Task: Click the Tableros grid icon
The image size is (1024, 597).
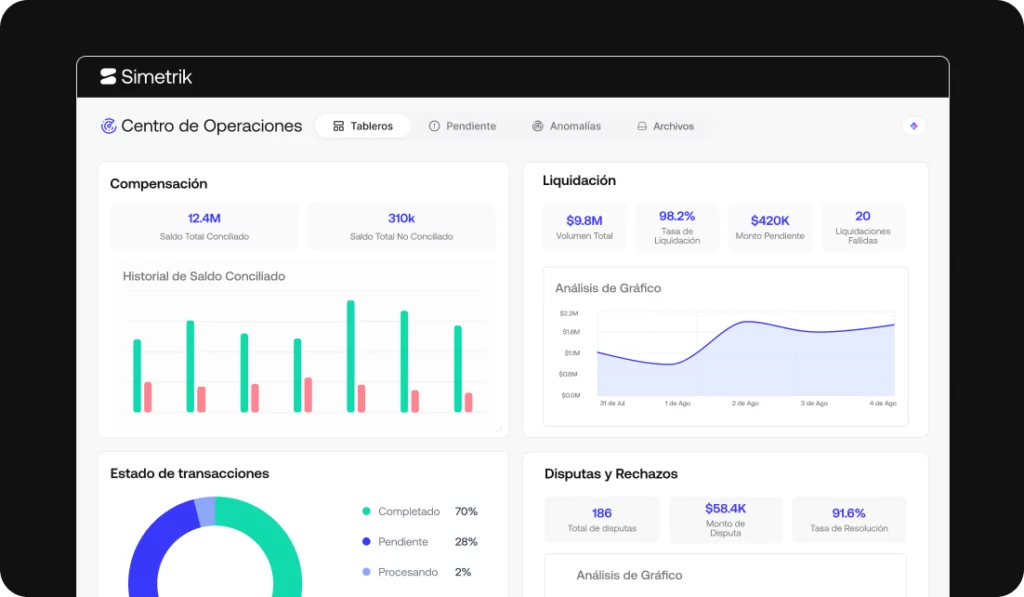Action: pos(338,126)
